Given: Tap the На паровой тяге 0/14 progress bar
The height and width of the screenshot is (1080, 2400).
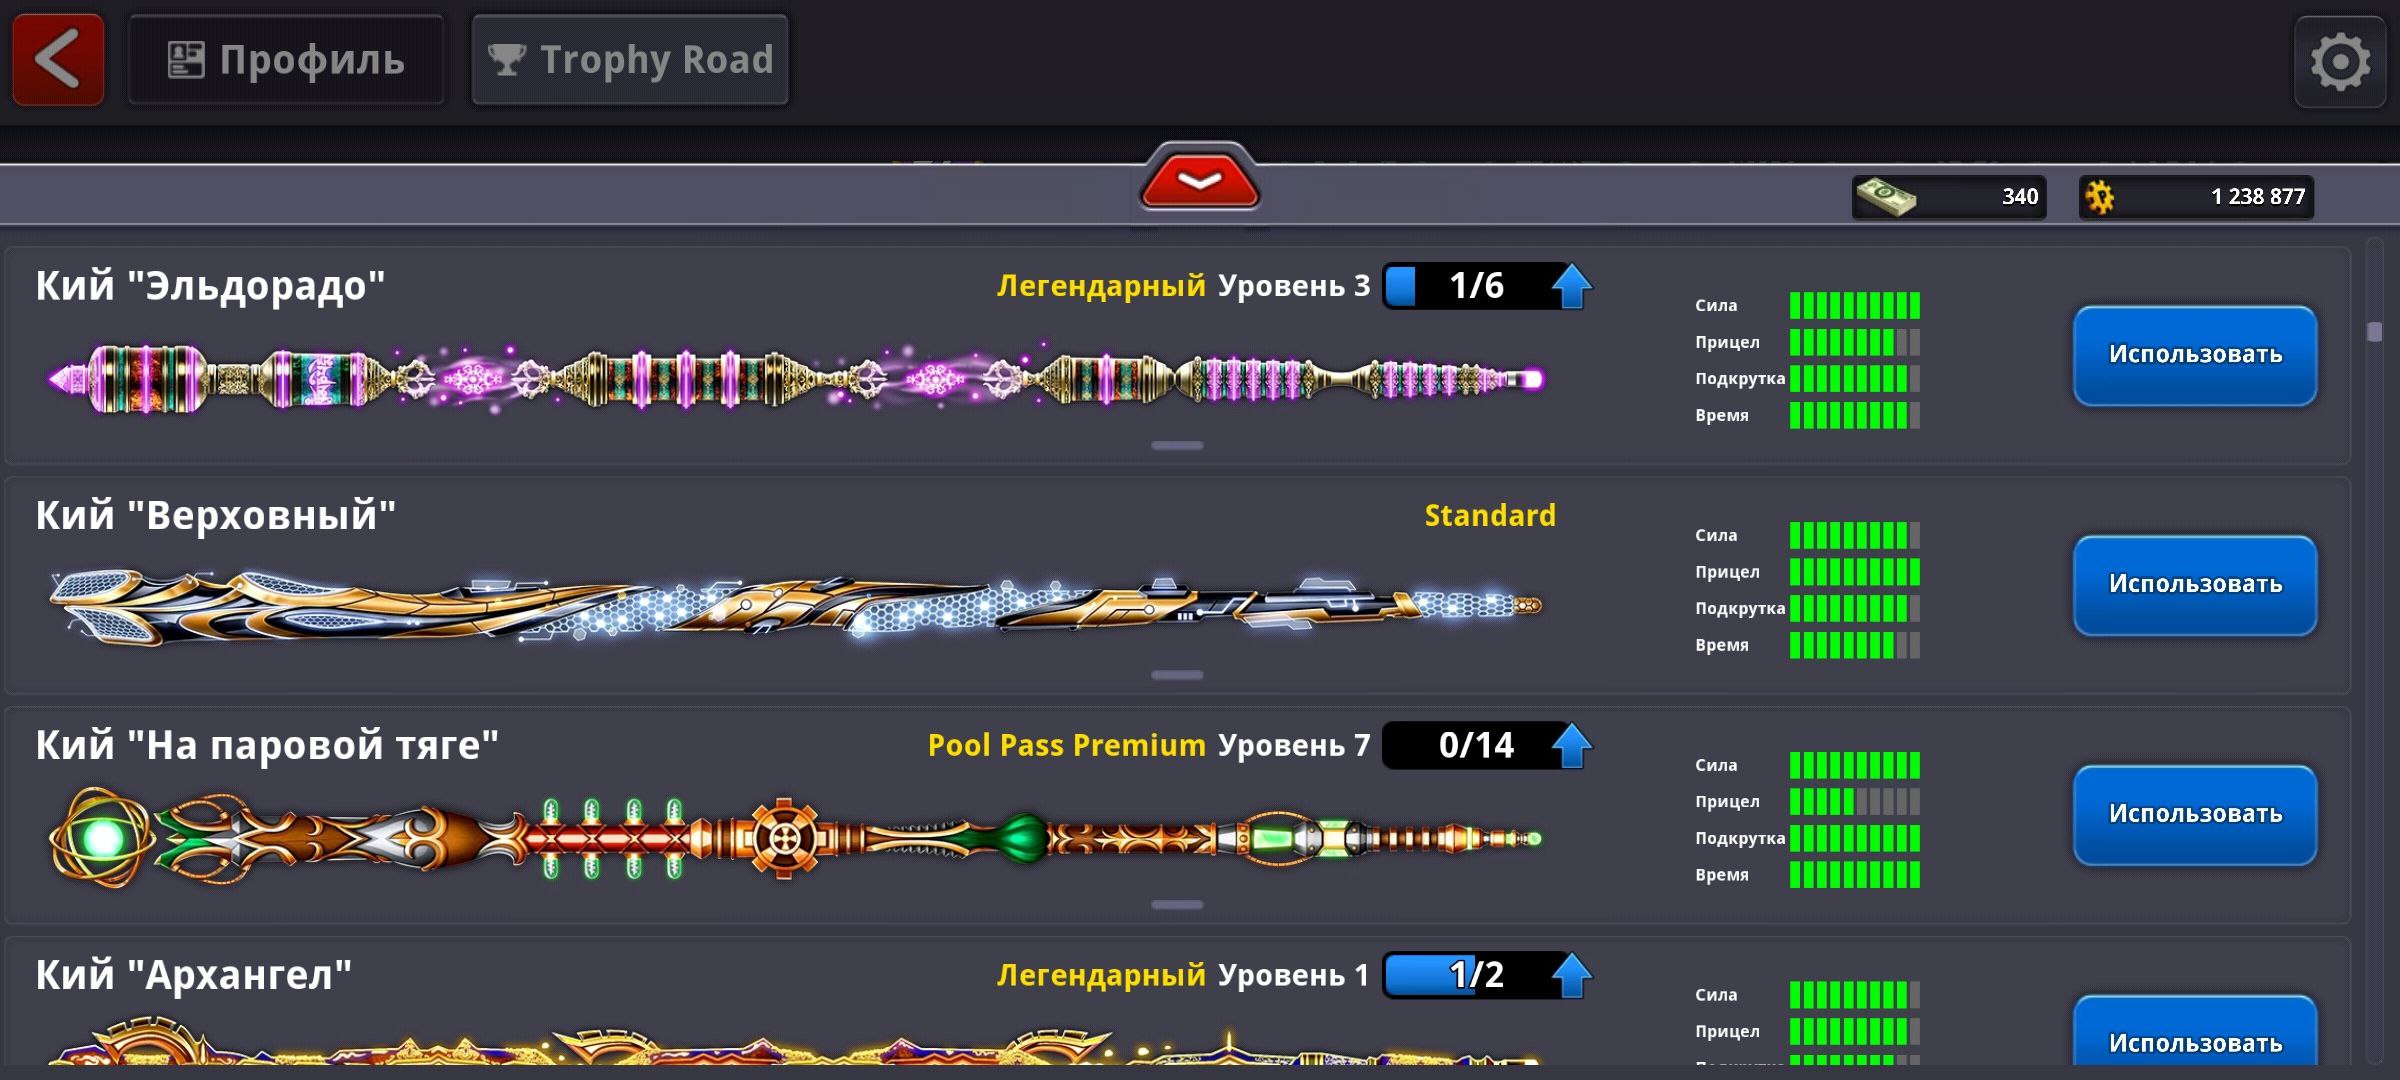Looking at the screenshot, I should click(1476, 746).
